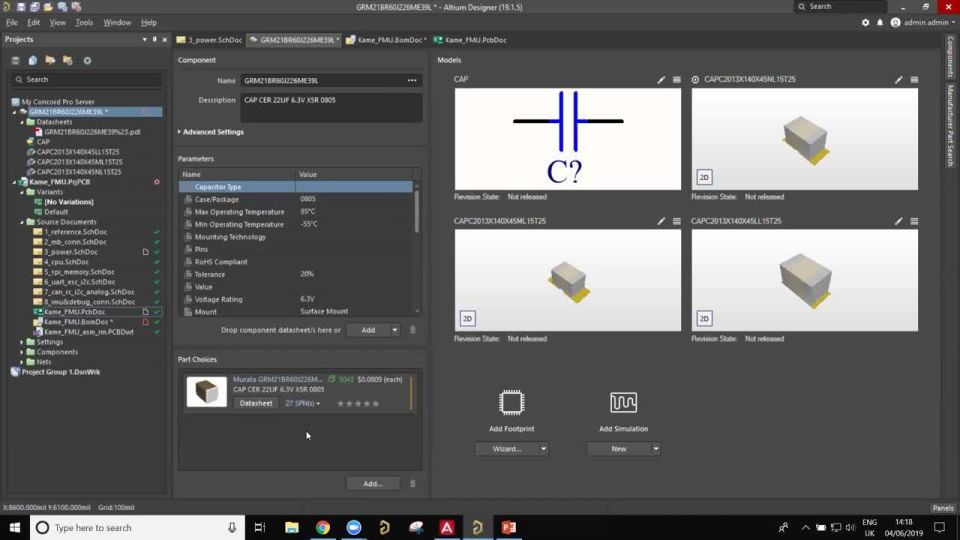Click the Datasheet button in Part Choices

pos(256,403)
